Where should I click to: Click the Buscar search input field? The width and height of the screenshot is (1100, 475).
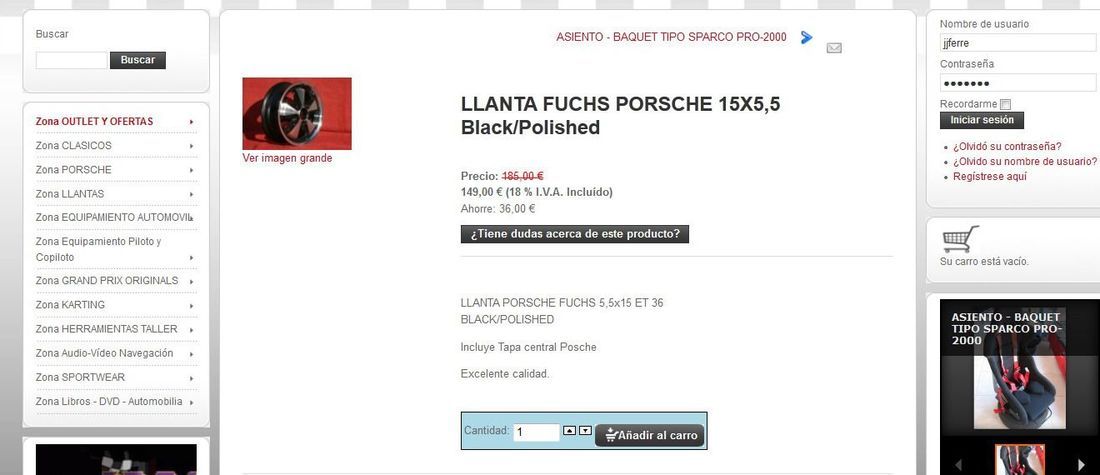(x=72, y=60)
